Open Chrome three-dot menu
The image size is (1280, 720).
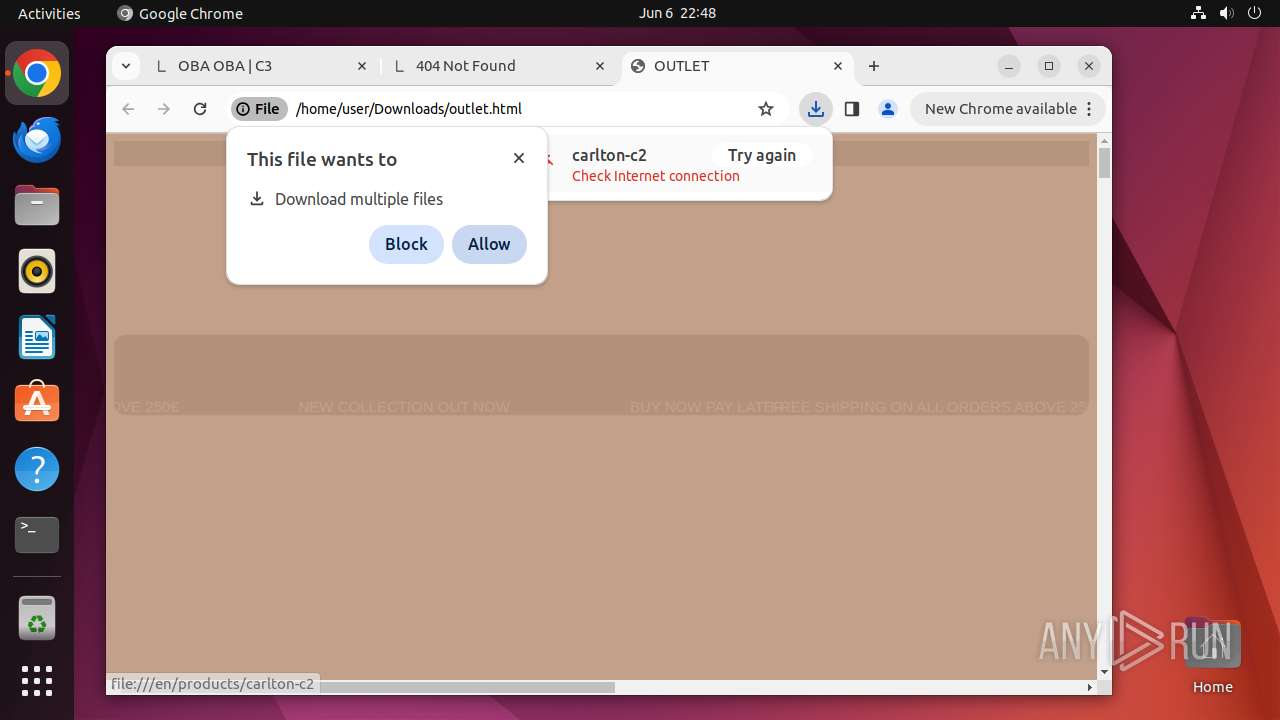click(x=1090, y=109)
